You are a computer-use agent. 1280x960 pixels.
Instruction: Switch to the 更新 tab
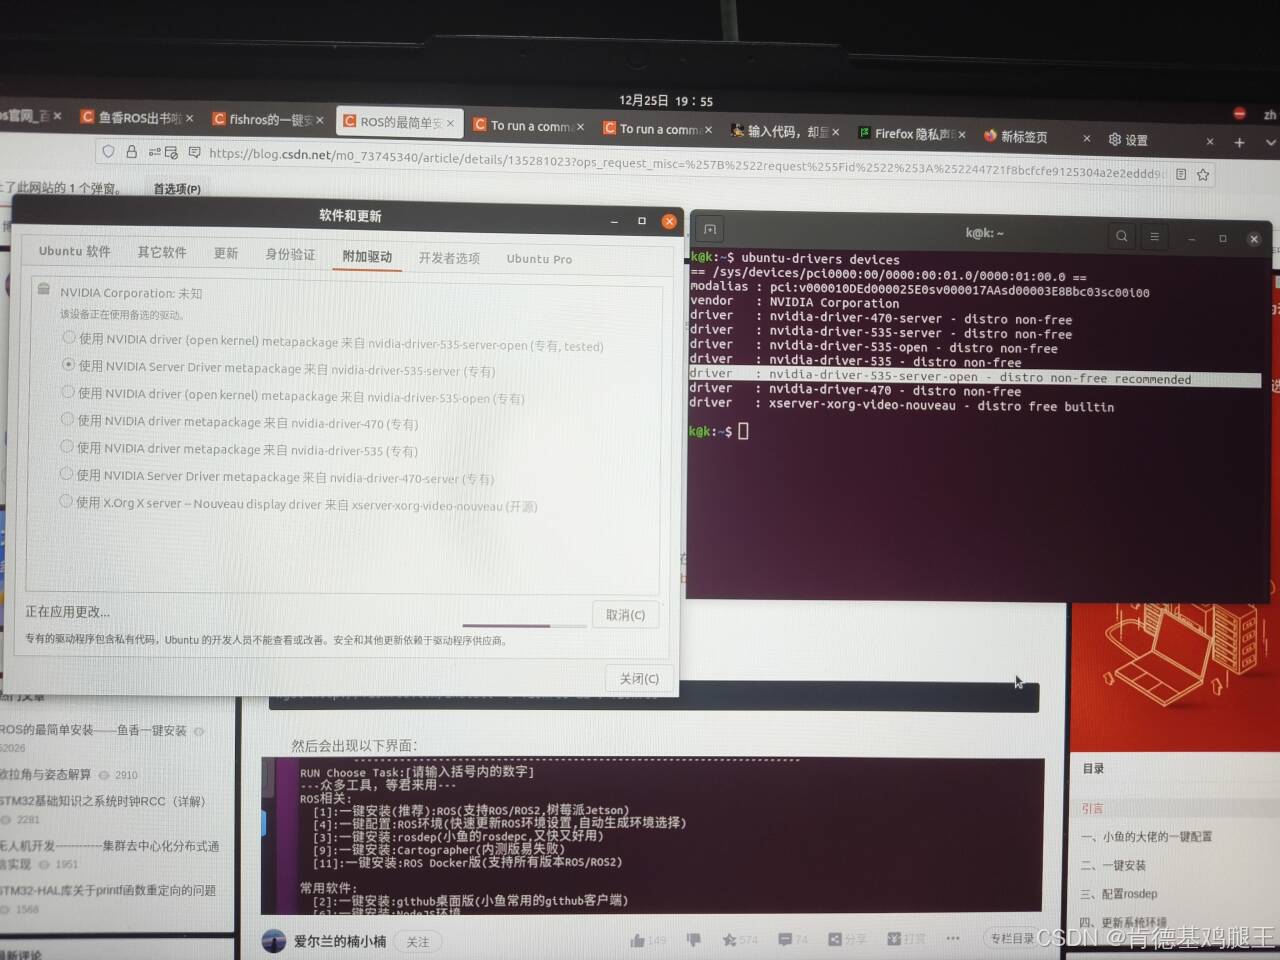tap(226, 253)
